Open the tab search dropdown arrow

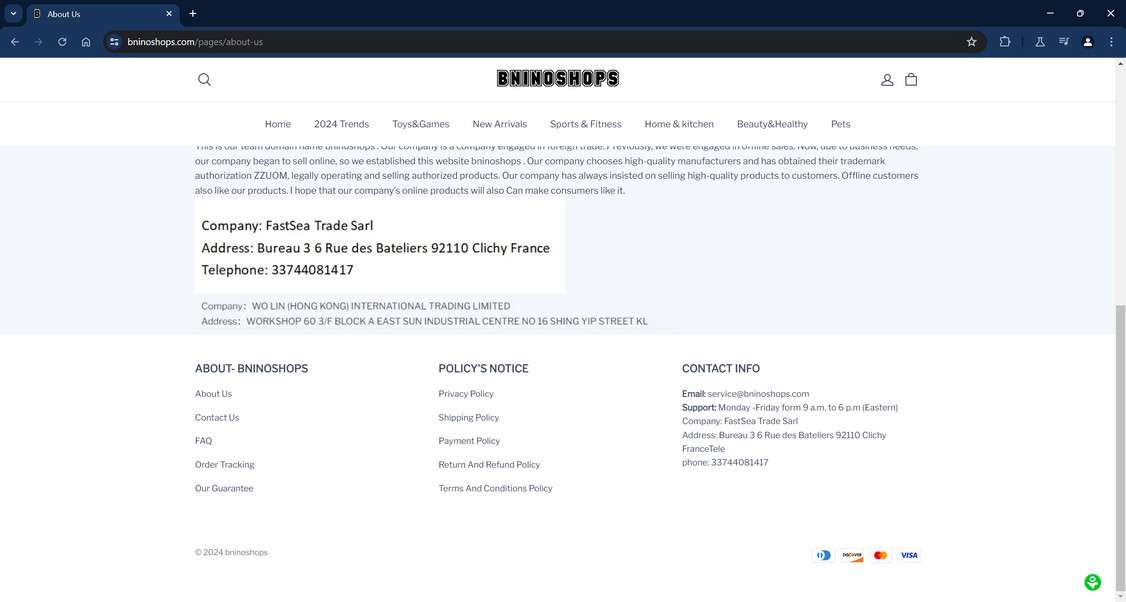[13, 14]
